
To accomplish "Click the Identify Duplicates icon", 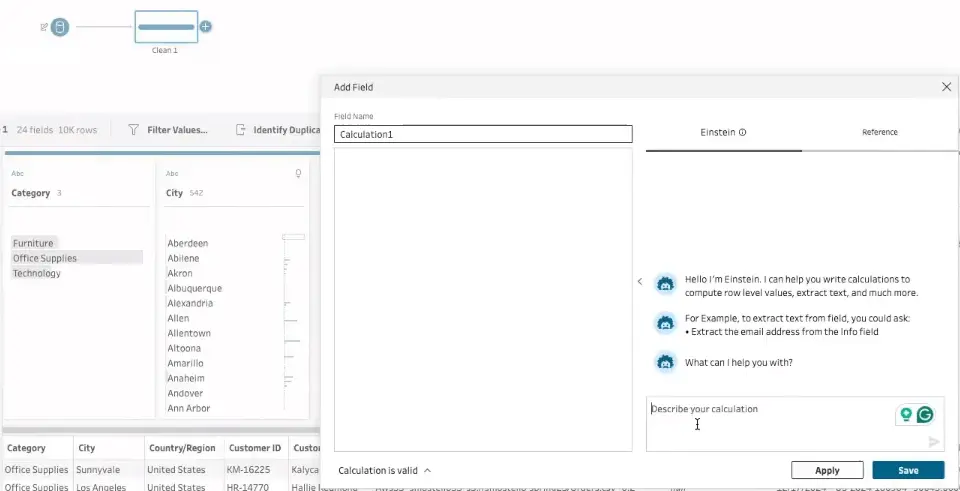I will (x=241, y=130).
